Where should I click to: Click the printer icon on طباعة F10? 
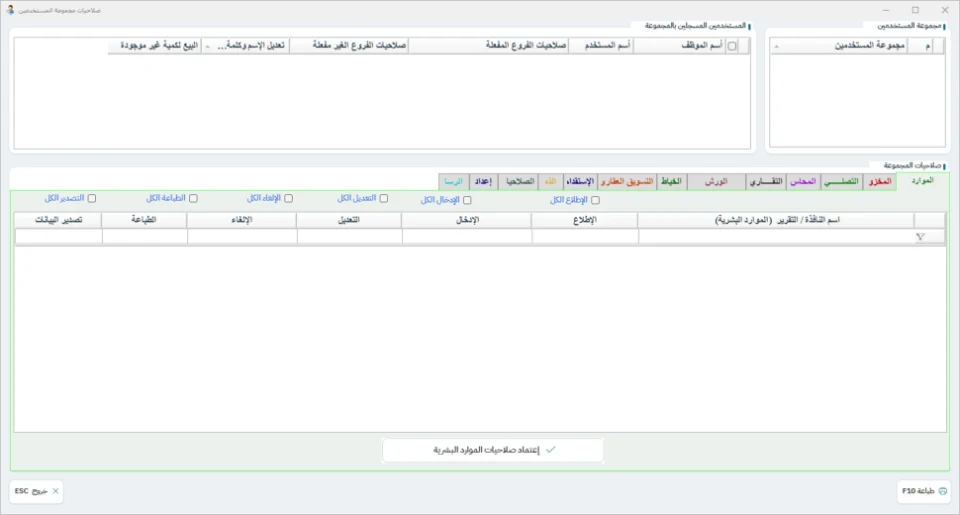pos(942,491)
